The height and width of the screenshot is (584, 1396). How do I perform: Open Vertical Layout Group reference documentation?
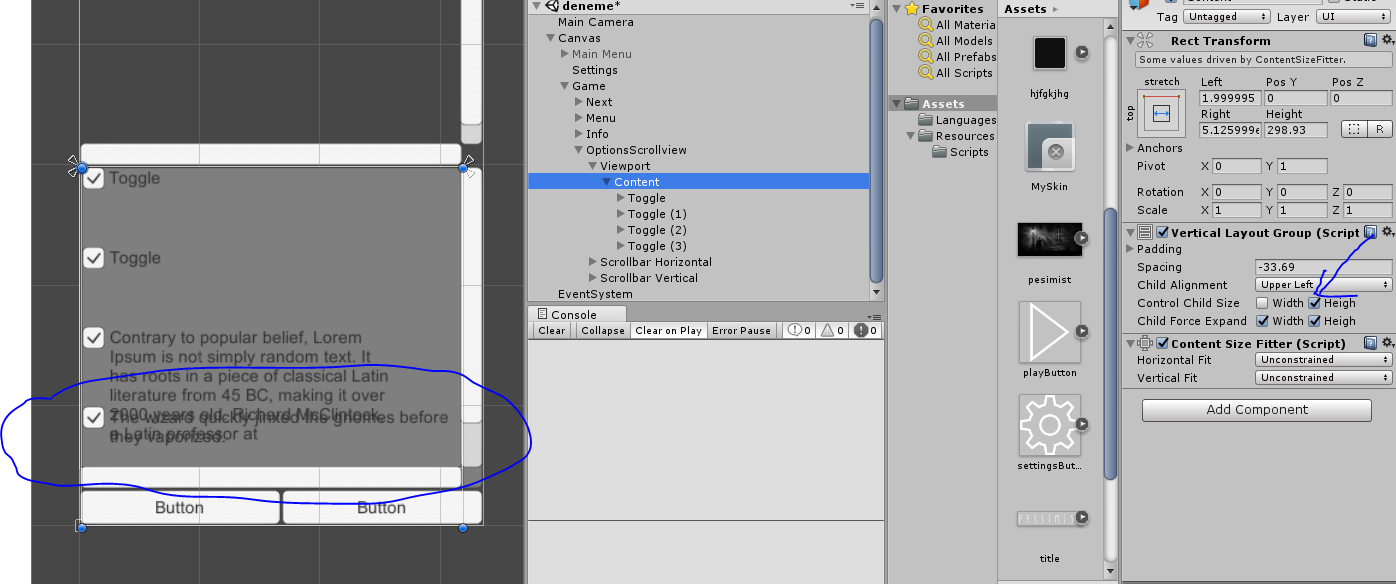(1370, 232)
